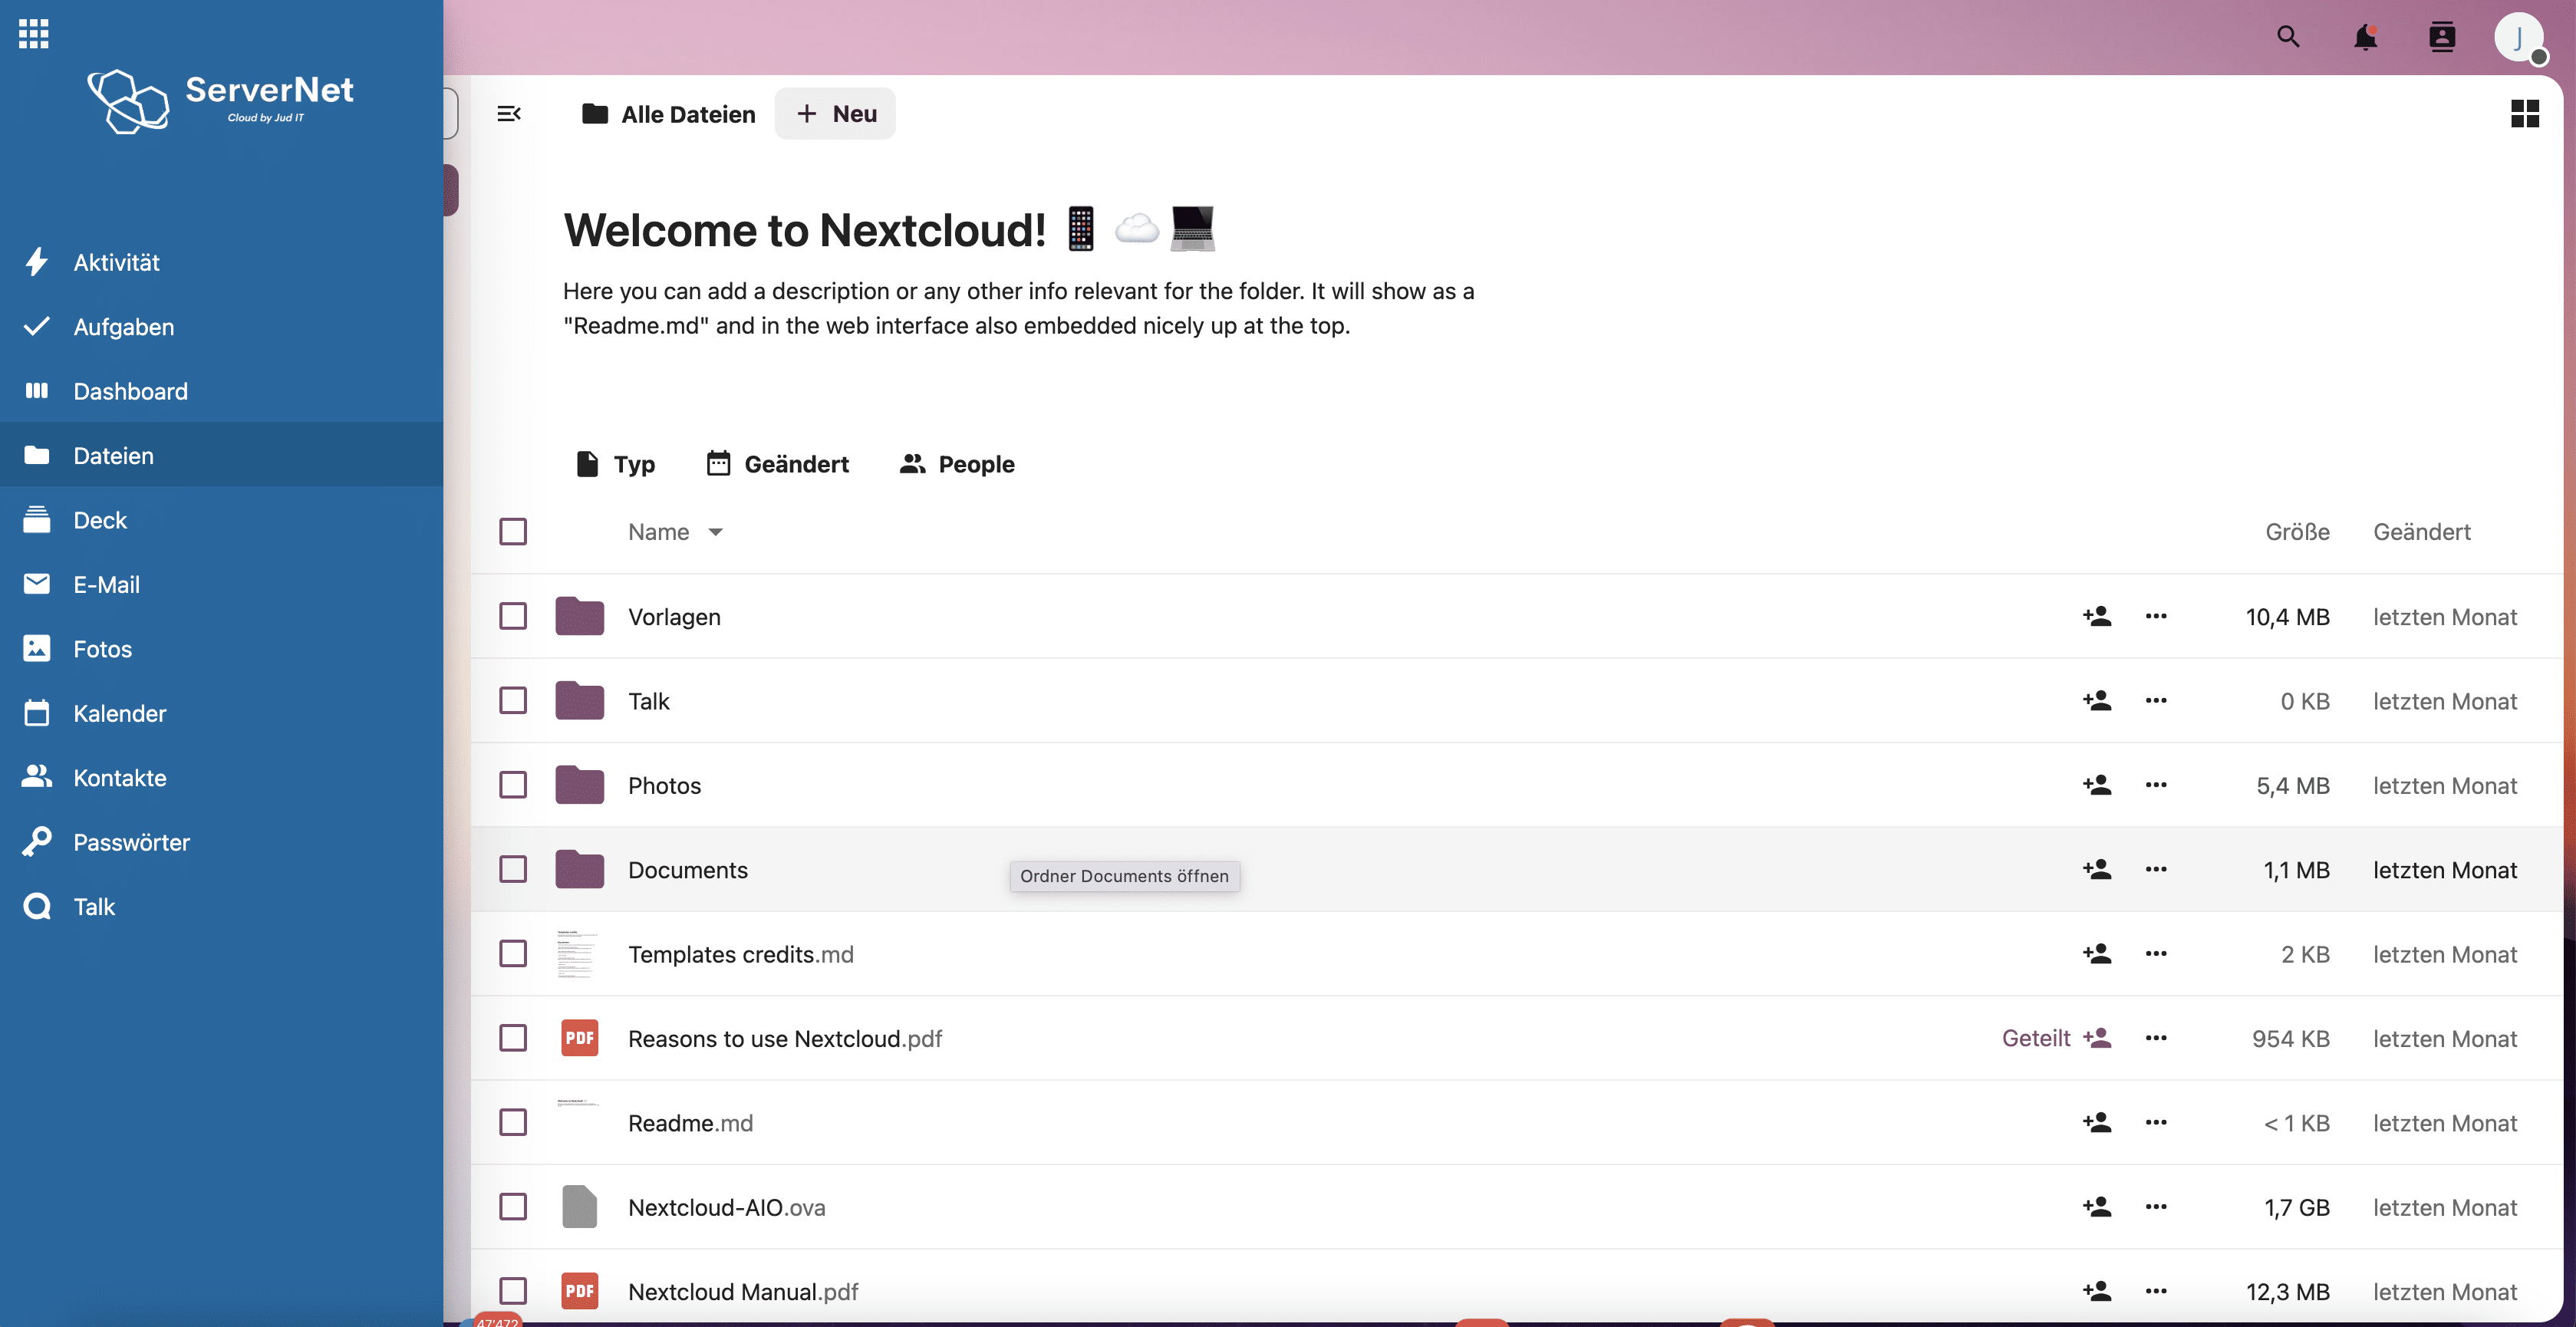Click share icon for Nextcloud-AIO.ova

(2097, 1207)
